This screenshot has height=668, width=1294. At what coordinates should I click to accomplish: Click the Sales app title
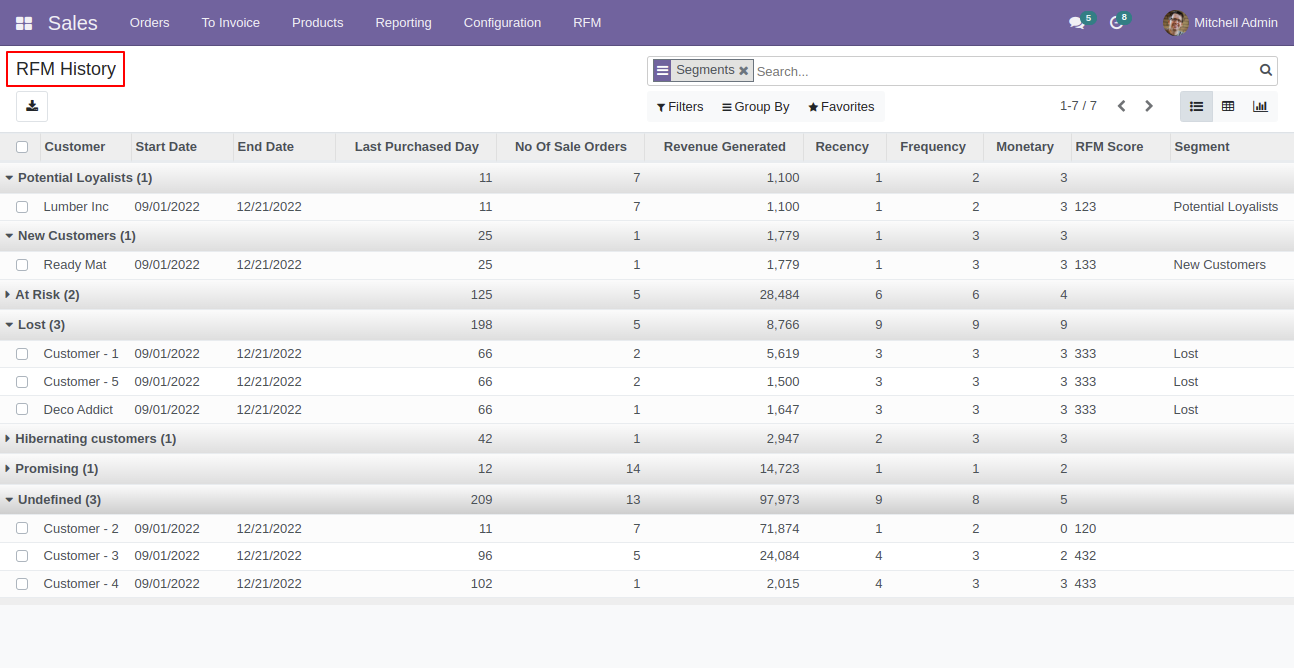[x=73, y=23]
